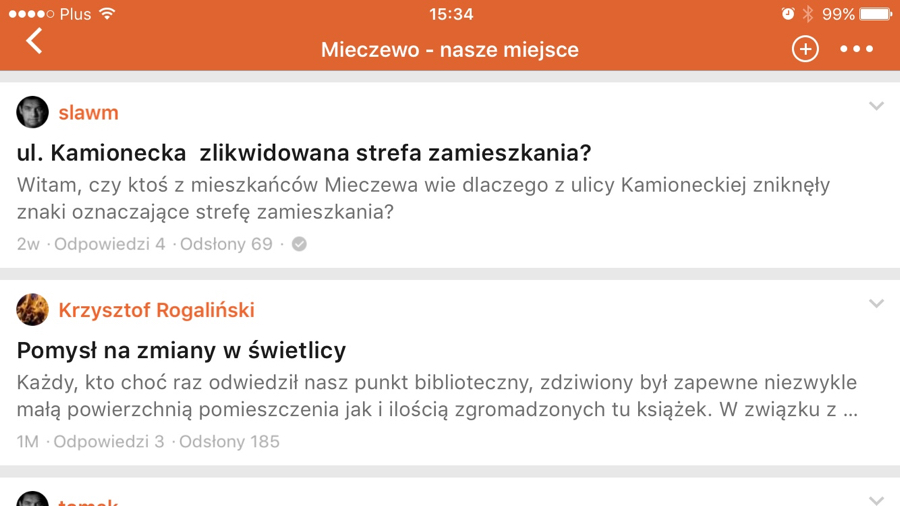Screen dimensions: 900x506
Task: Open username link slawm
Action: point(88,112)
